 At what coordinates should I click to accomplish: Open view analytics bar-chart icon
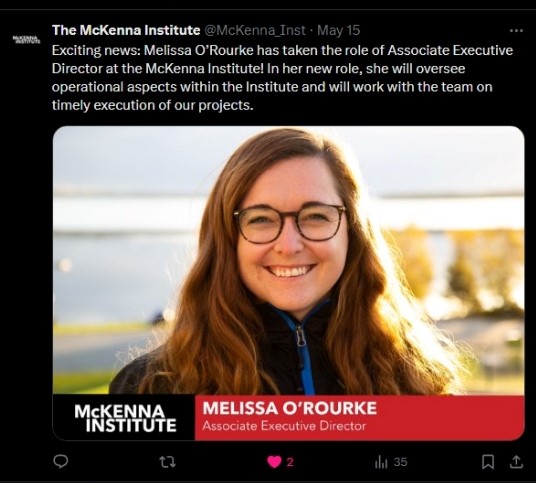coord(381,462)
